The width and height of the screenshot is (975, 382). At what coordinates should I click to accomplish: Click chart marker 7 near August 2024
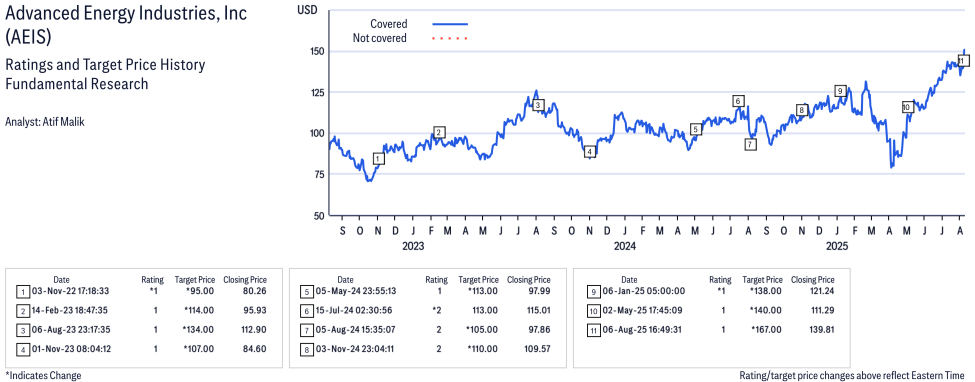coord(751,144)
